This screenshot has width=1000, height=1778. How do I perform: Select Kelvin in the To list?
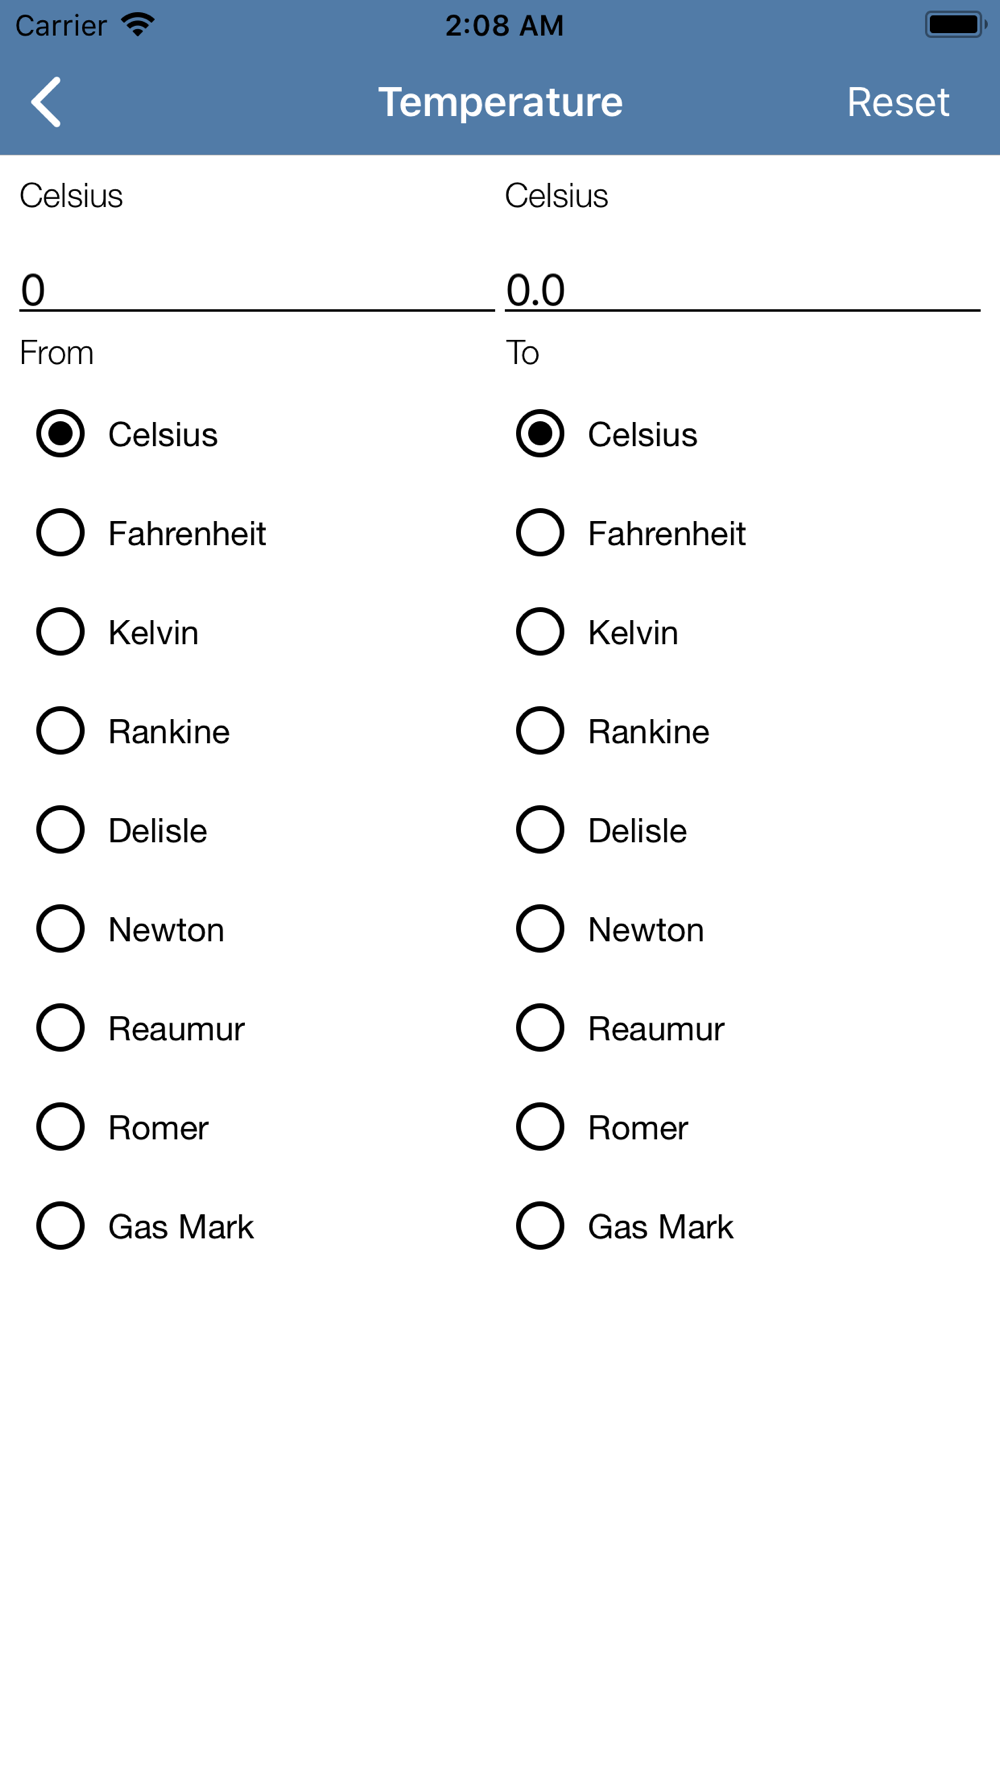pyautogui.click(x=598, y=632)
